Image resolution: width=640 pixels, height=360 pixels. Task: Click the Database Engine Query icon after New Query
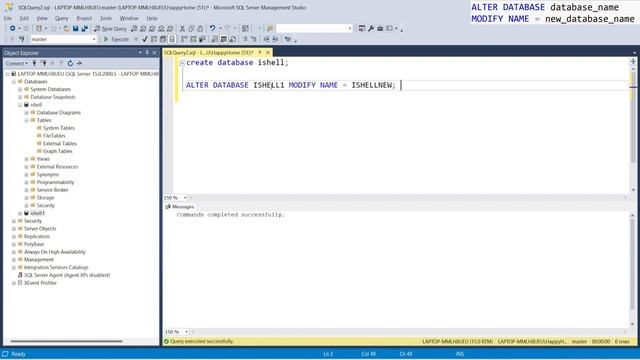pos(134,29)
